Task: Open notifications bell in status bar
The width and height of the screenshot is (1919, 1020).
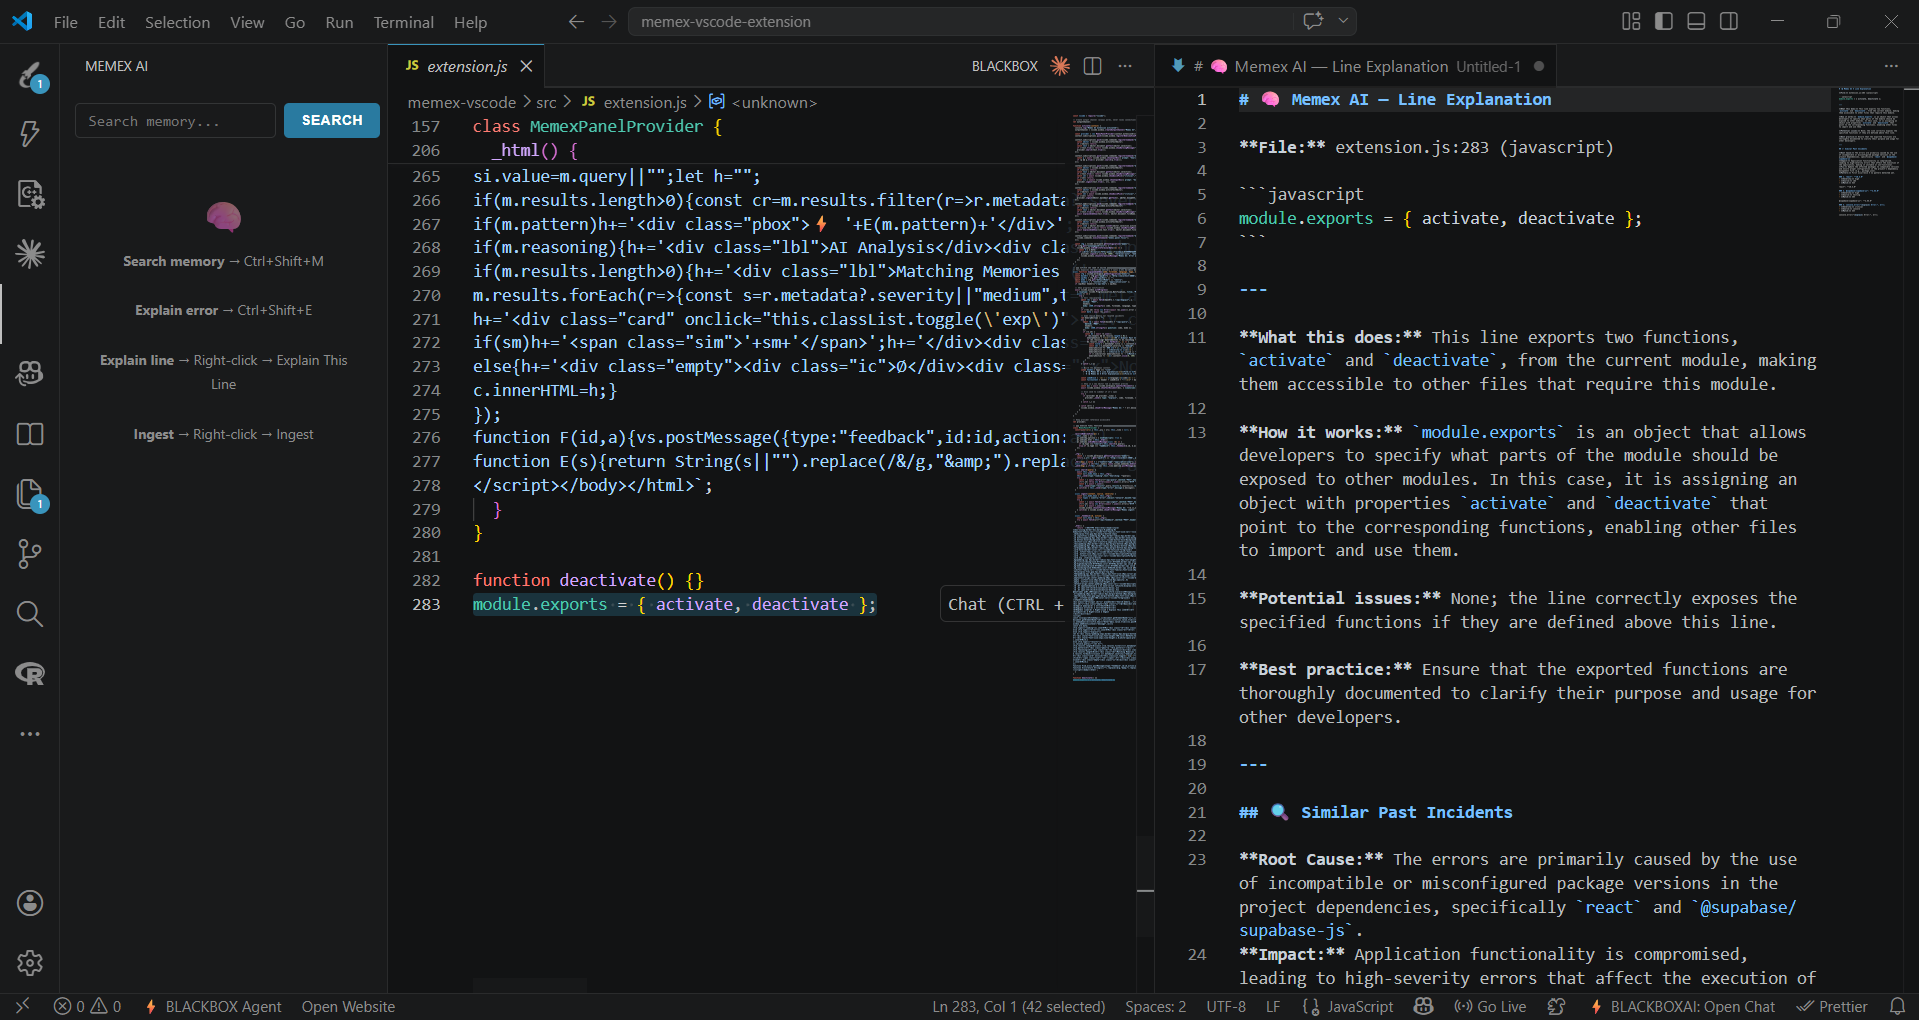Action: tap(1897, 1007)
